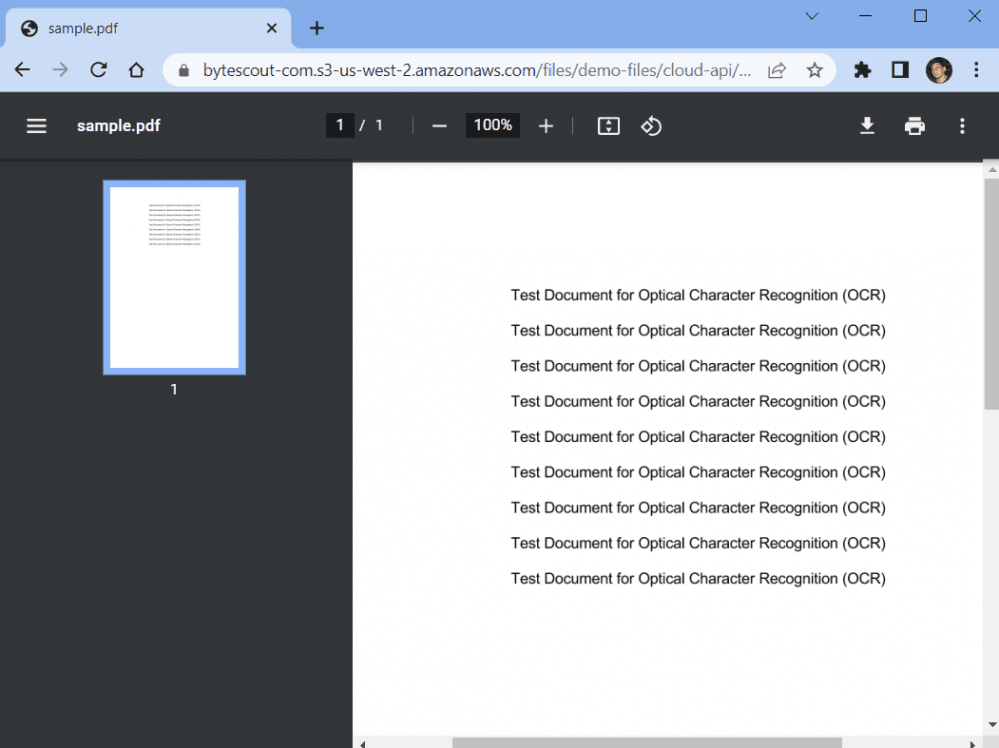Click the zoom in plus button

pos(546,126)
